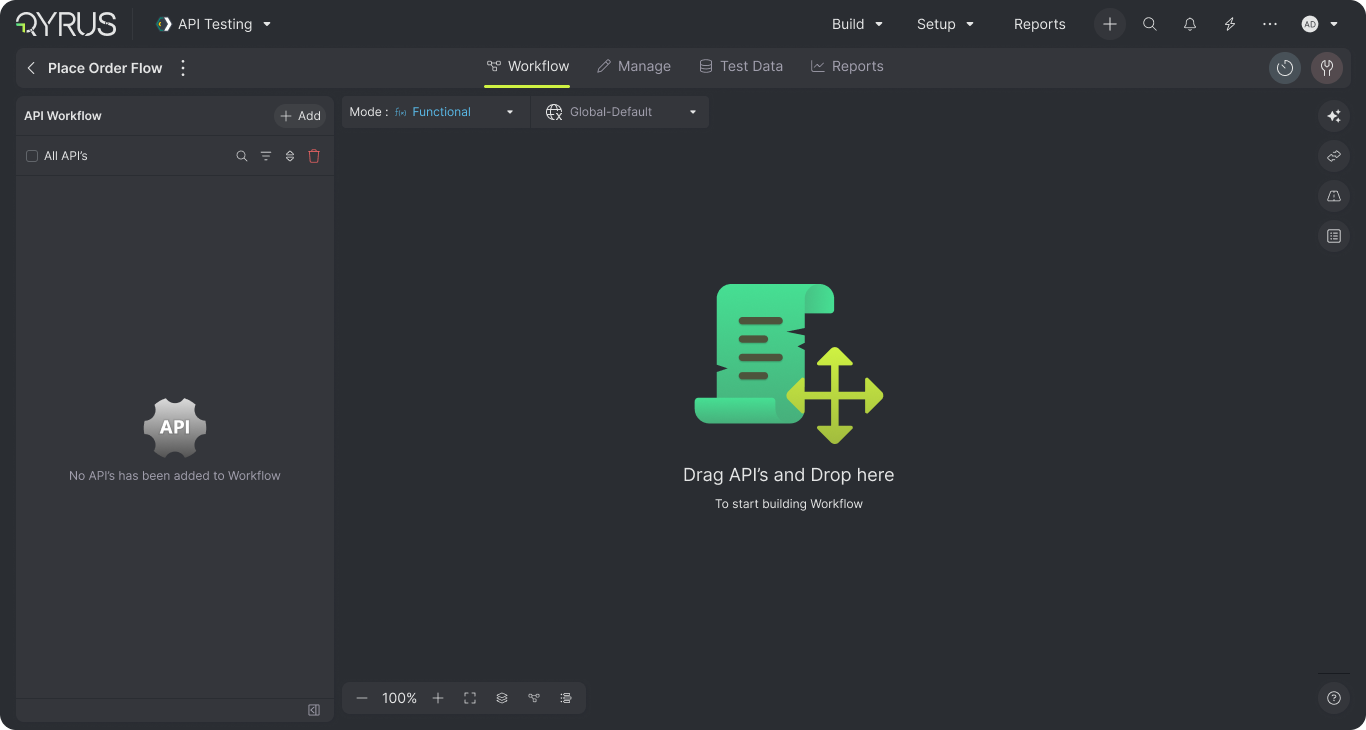The width and height of the screenshot is (1366, 730).
Task: Click the 'Place Order Flow' title
Action: coord(105,68)
